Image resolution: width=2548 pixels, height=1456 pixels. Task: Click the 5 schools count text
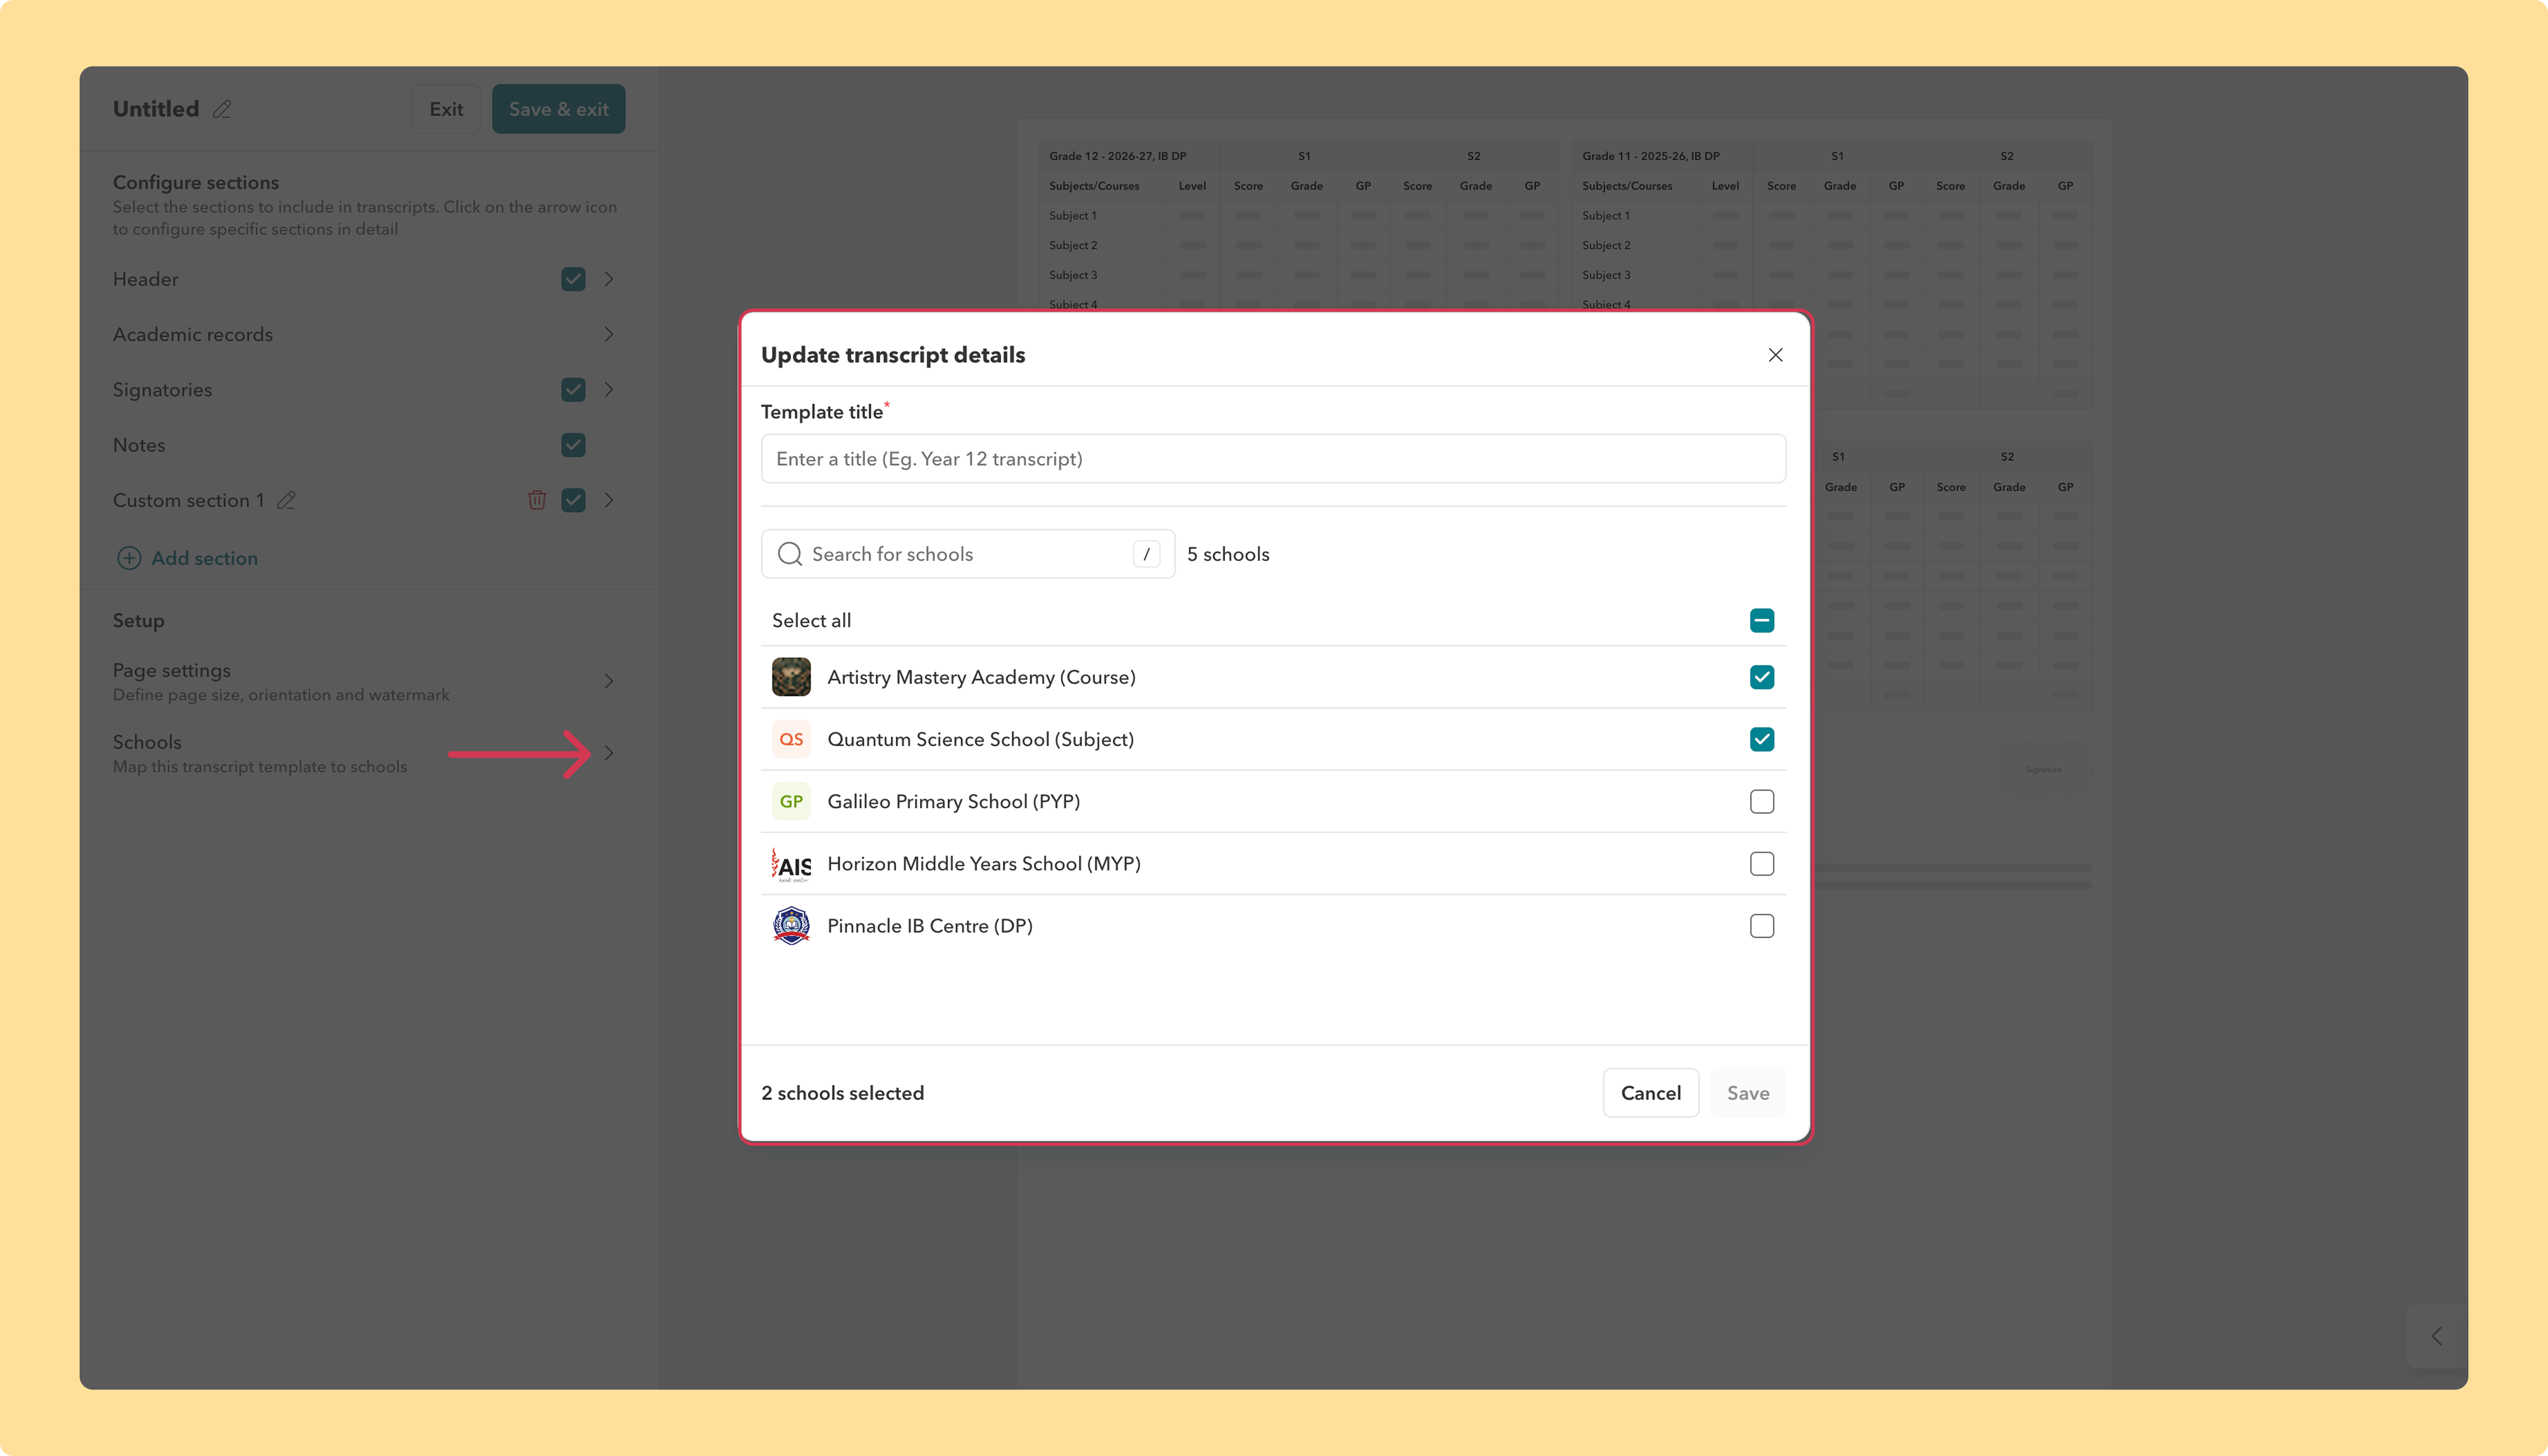point(1228,554)
